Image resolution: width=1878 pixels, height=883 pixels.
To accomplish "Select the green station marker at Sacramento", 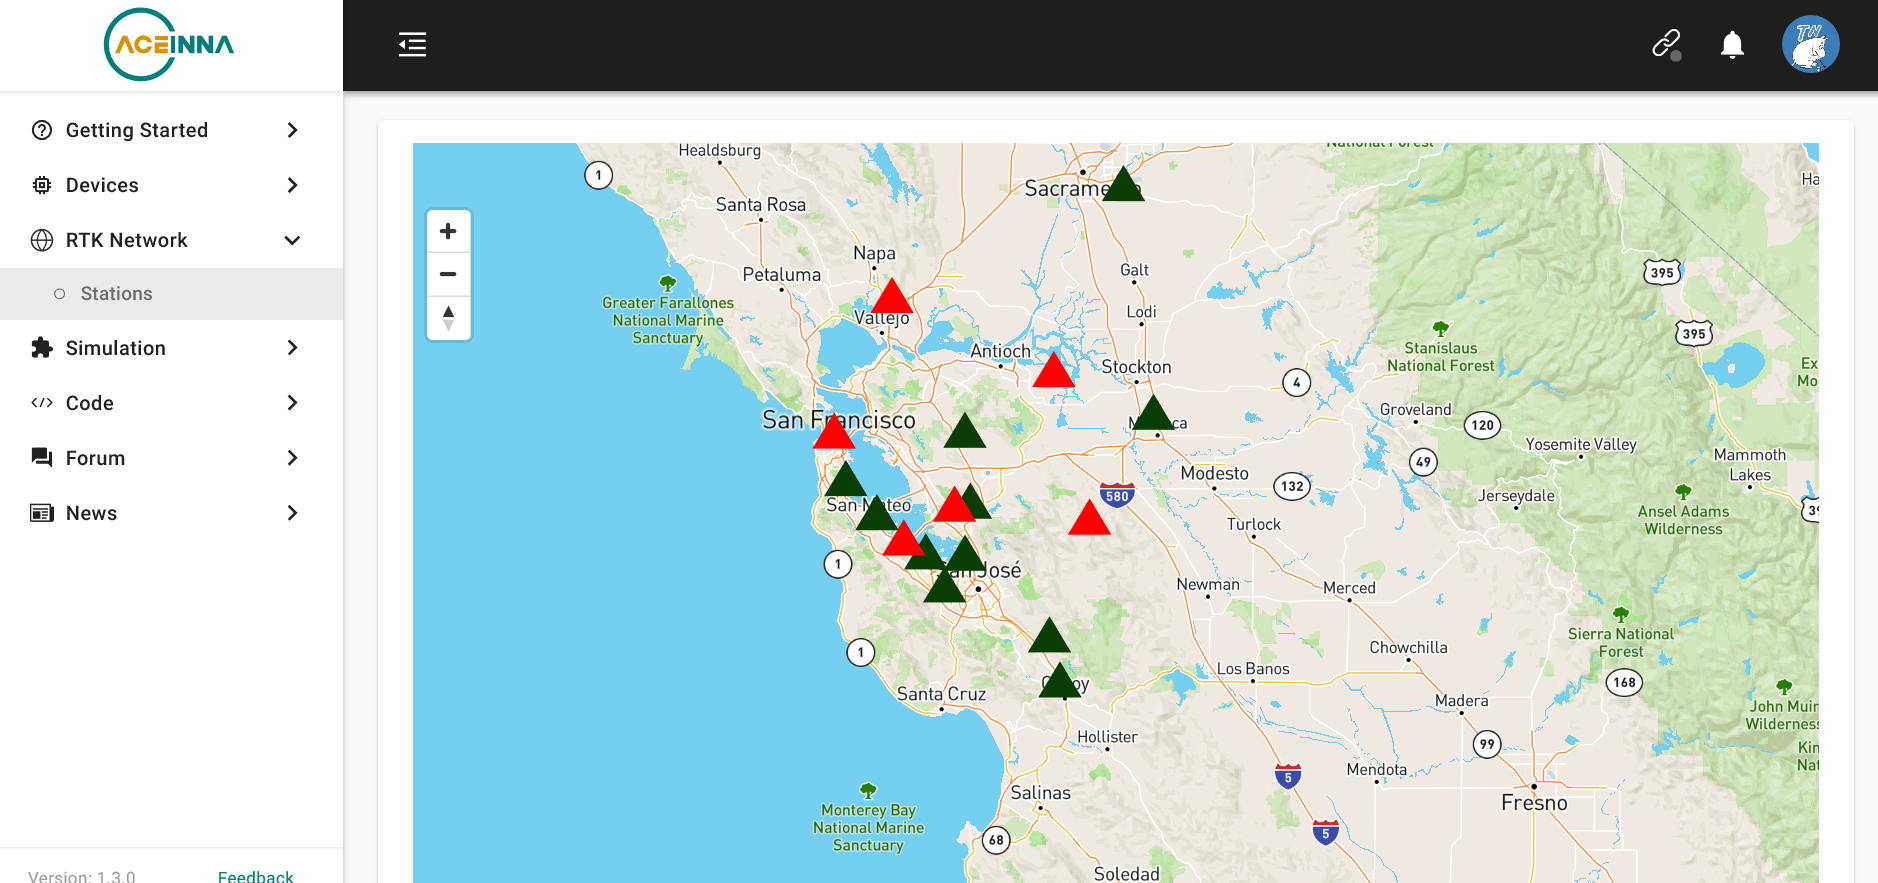I will (x=1123, y=184).
